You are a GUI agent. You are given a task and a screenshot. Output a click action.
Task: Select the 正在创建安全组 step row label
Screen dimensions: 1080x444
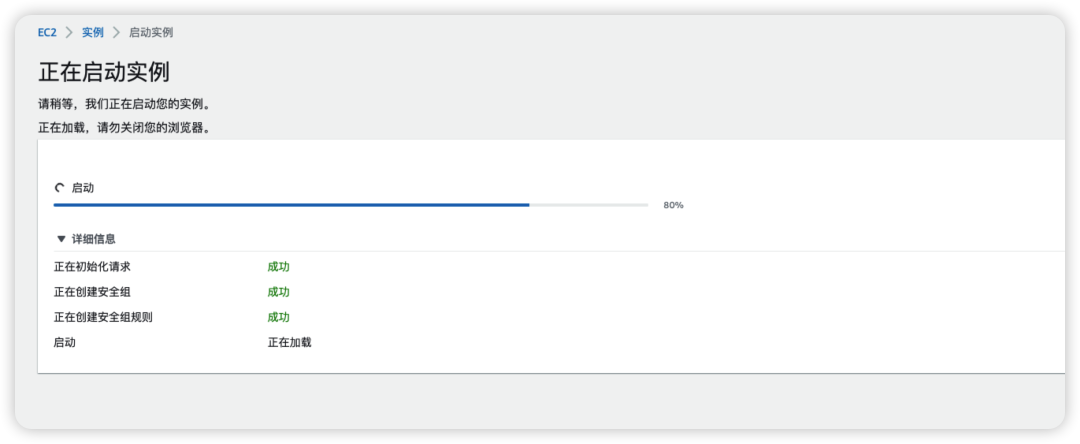tap(92, 292)
